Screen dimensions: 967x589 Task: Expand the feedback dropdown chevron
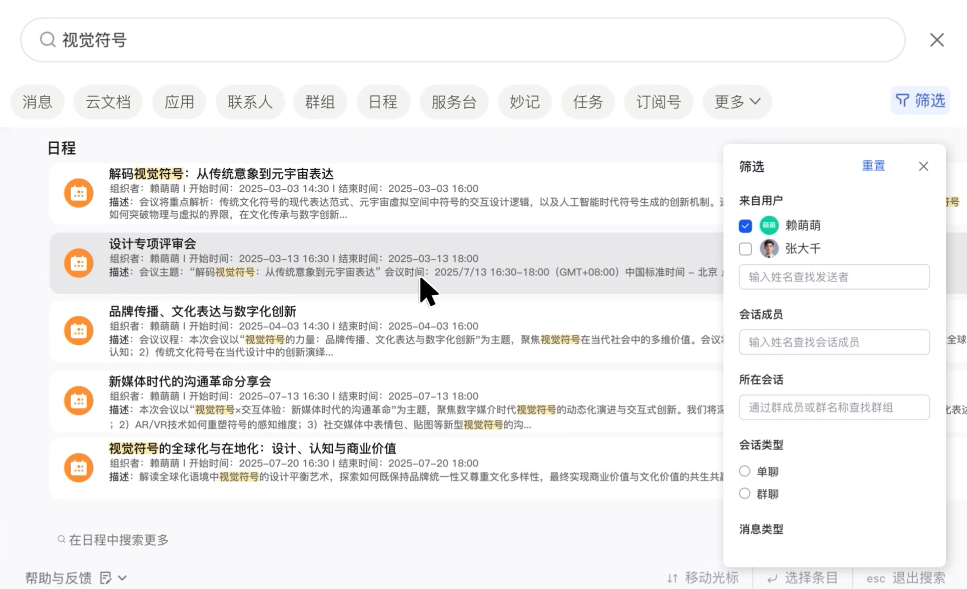pos(122,578)
